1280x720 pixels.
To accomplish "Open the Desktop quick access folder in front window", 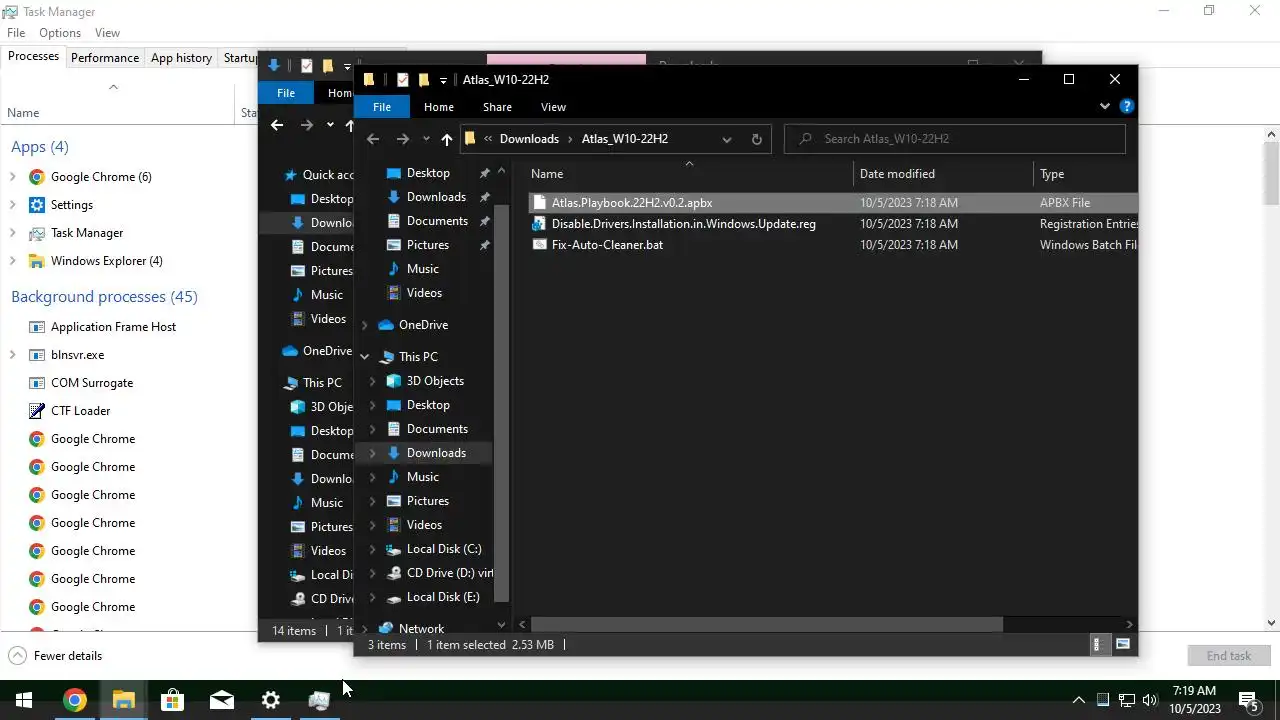I will [x=428, y=173].
